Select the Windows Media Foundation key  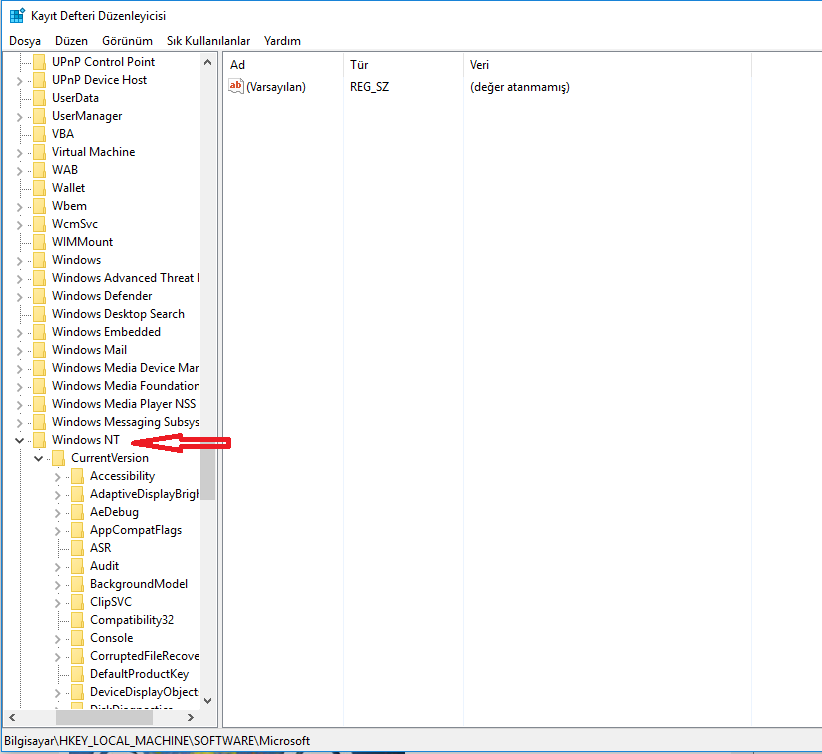point(125,386)
